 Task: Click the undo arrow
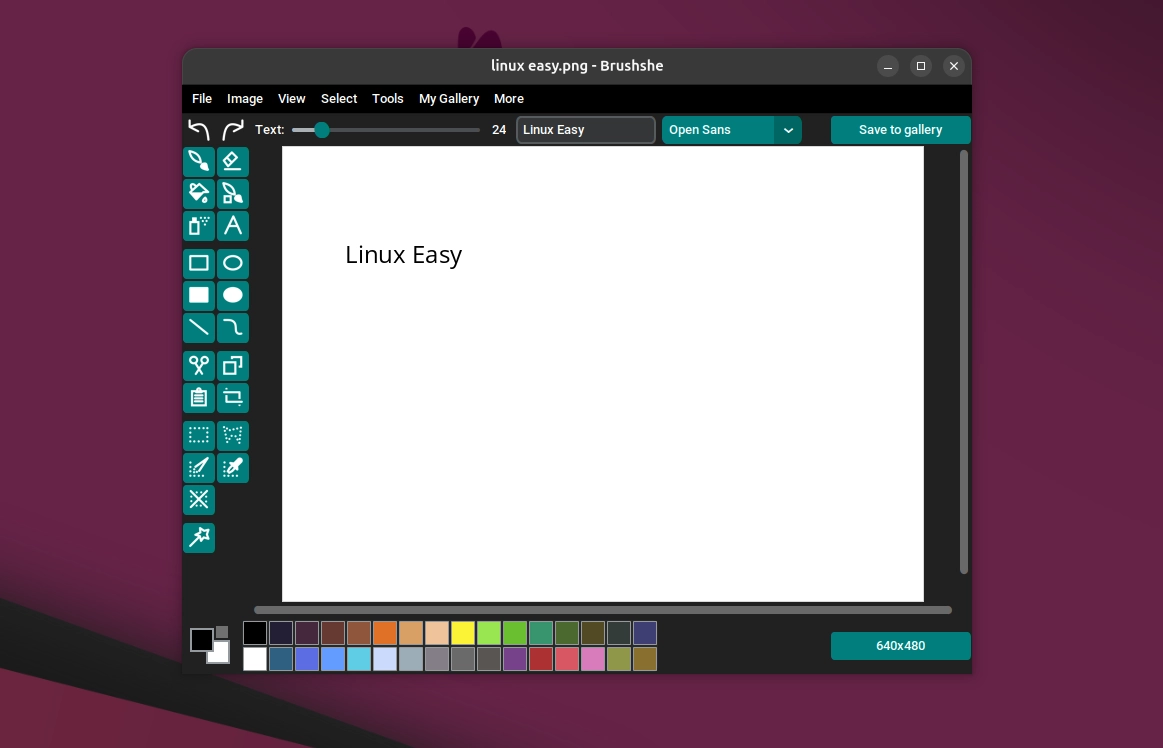199,130
